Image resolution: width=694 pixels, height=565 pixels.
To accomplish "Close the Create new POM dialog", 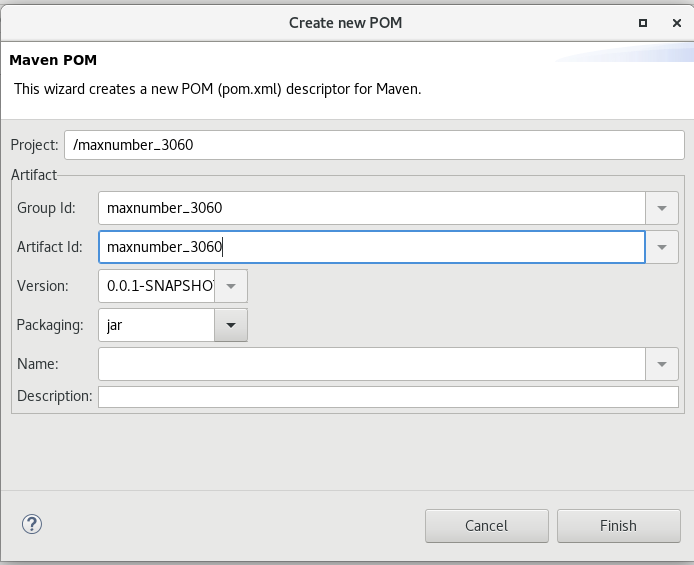I will [x=677, y=23].
